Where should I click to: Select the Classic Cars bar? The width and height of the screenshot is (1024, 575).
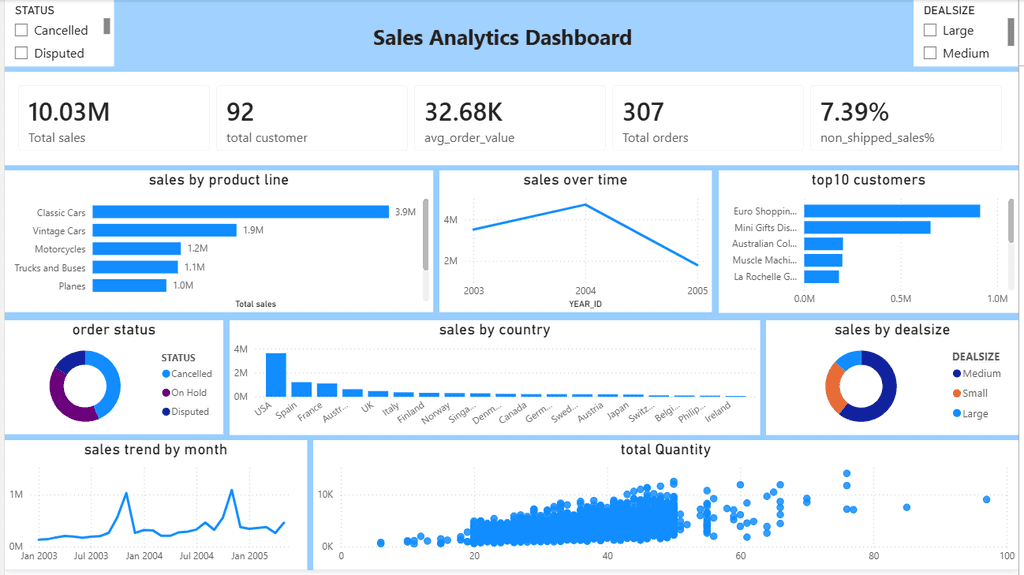(x=240, y=212)
